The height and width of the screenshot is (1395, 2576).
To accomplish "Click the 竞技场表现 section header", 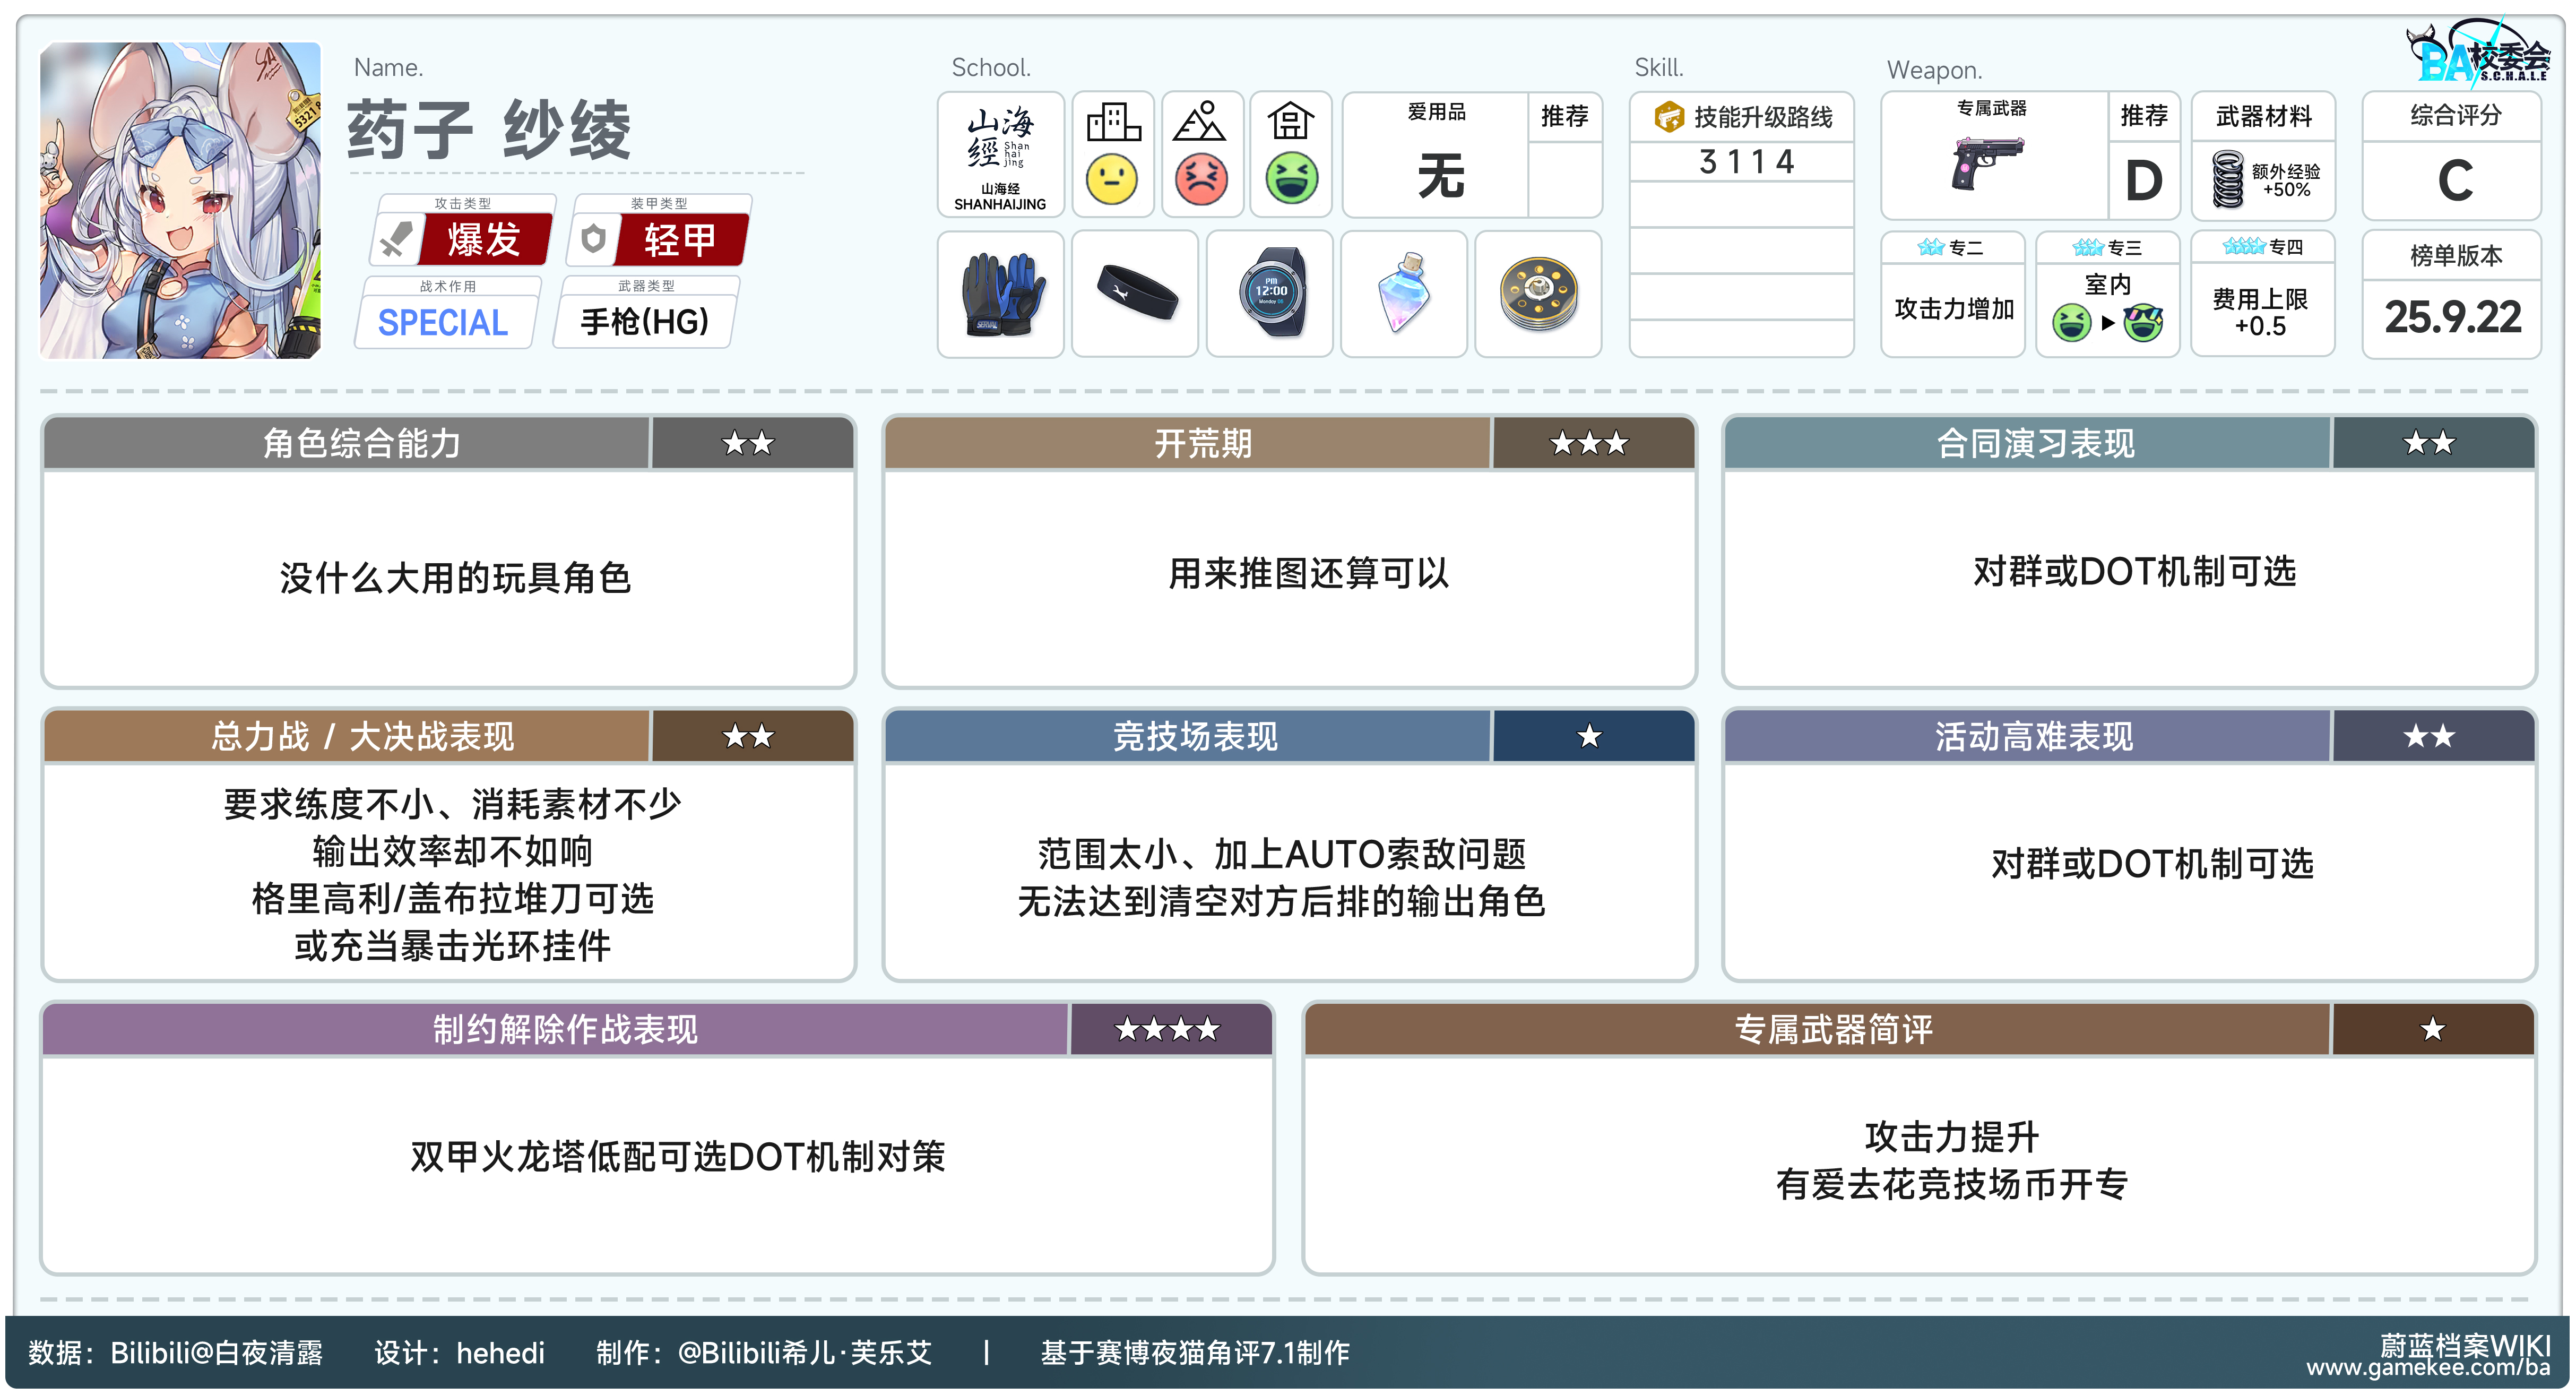I will 1195,737.
